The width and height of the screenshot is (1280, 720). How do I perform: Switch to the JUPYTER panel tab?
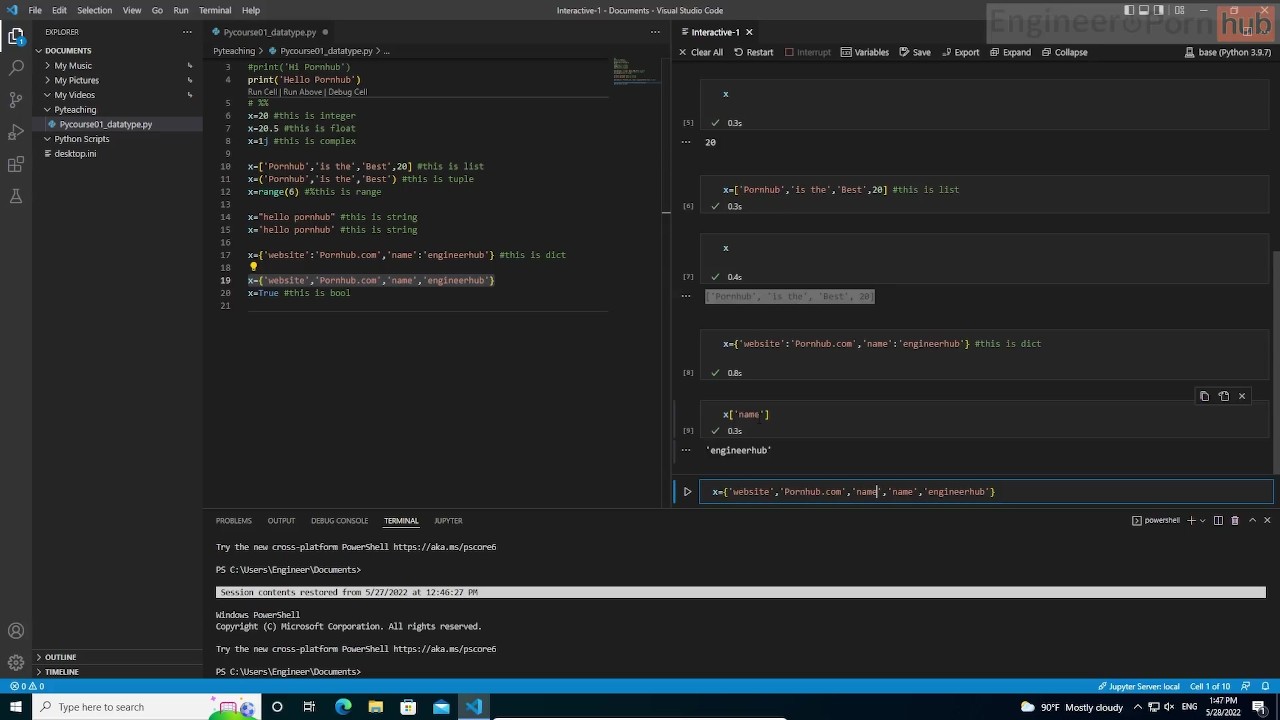tap(447, 520)
